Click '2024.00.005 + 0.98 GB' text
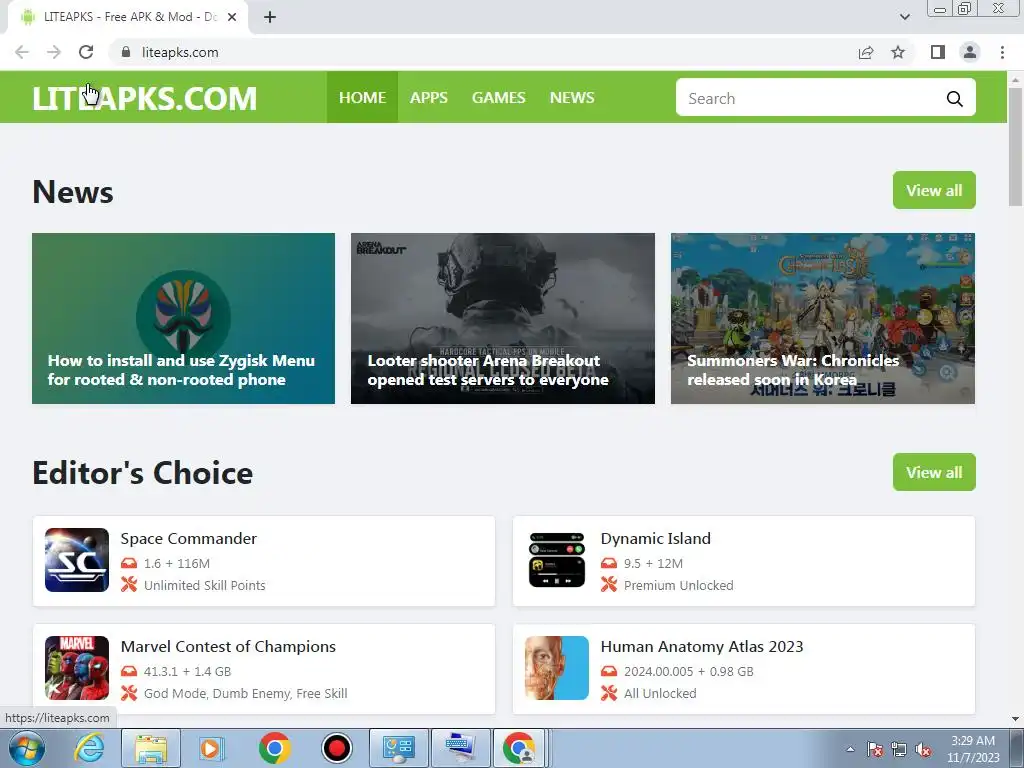 click(689, 671)
